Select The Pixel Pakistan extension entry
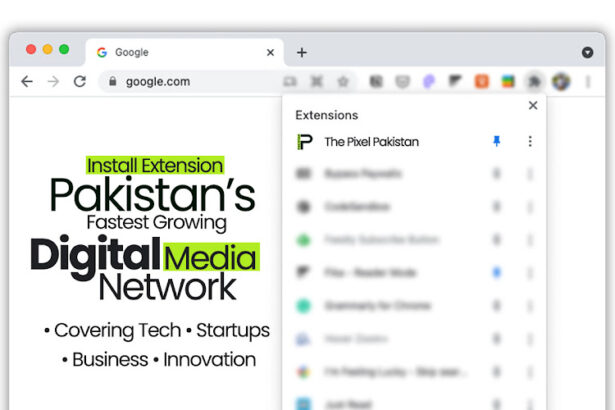 pyautogui.click(x=370, y=142)
